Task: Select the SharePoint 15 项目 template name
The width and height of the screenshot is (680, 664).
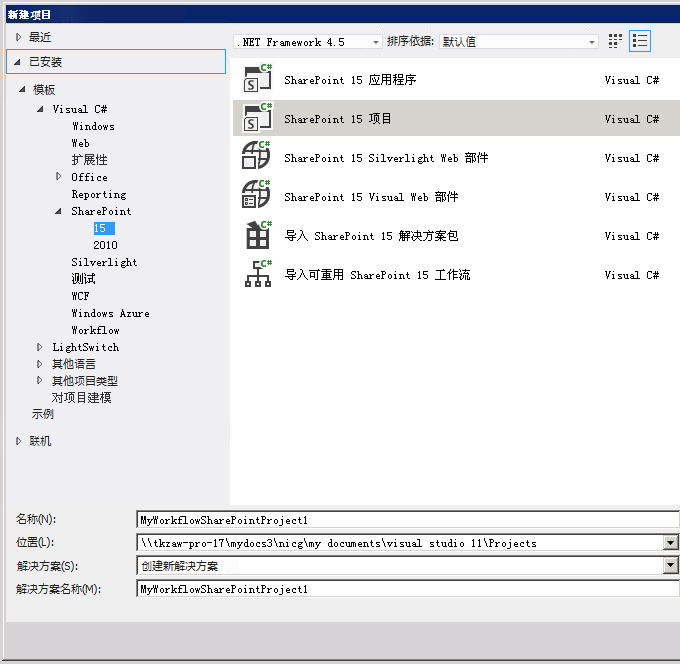Action: coord(337,119)
